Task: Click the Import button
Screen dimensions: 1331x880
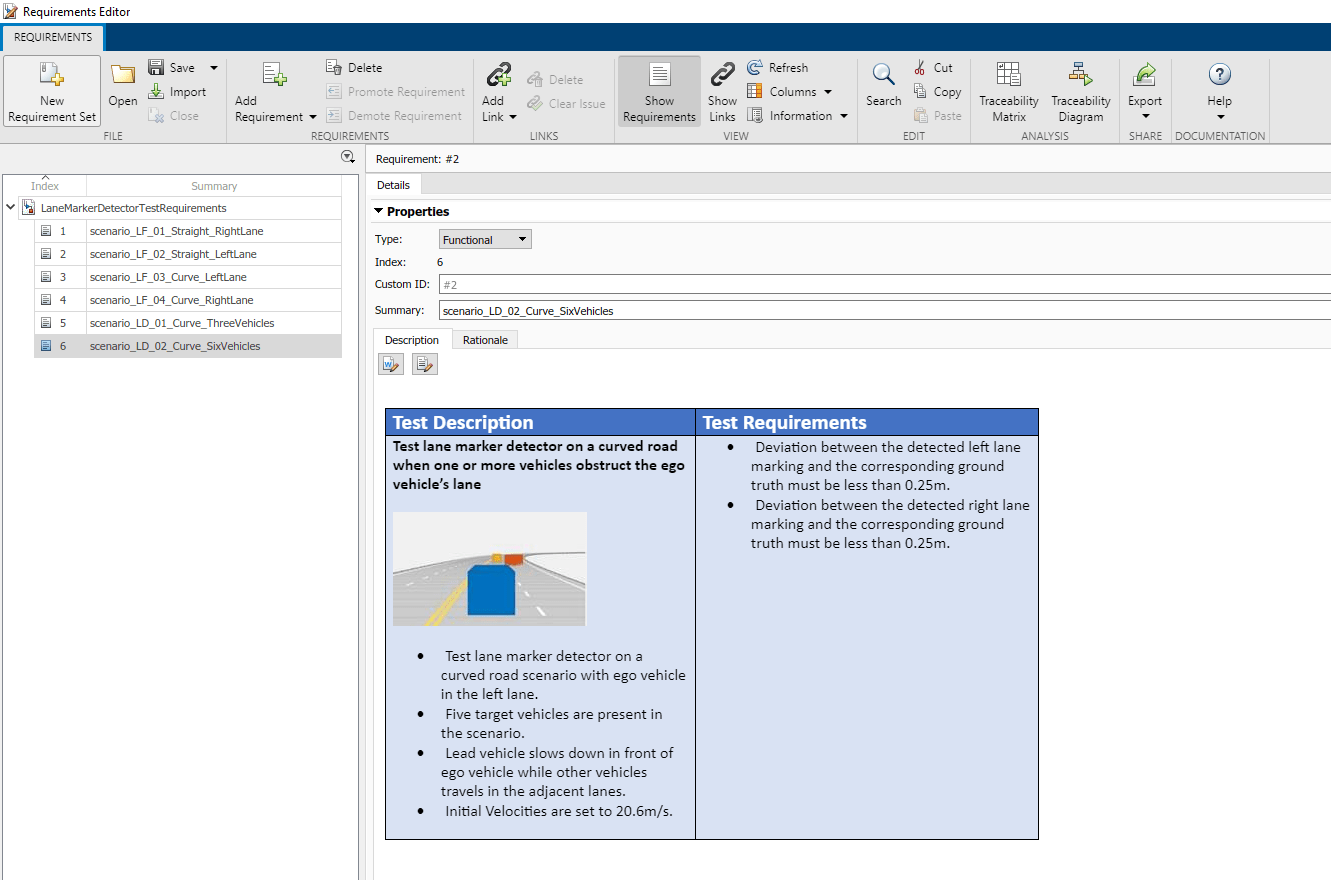Action: coord(178,92)
